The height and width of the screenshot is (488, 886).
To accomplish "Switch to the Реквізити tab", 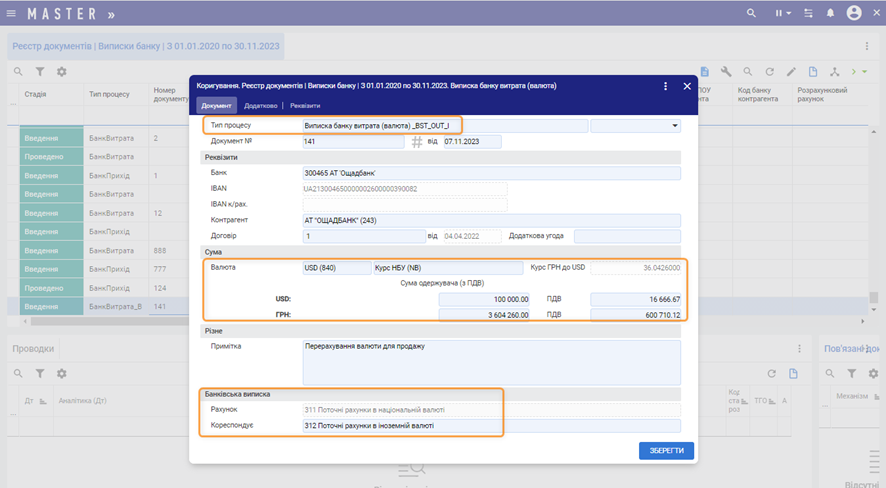I will [x=306, y=106].
